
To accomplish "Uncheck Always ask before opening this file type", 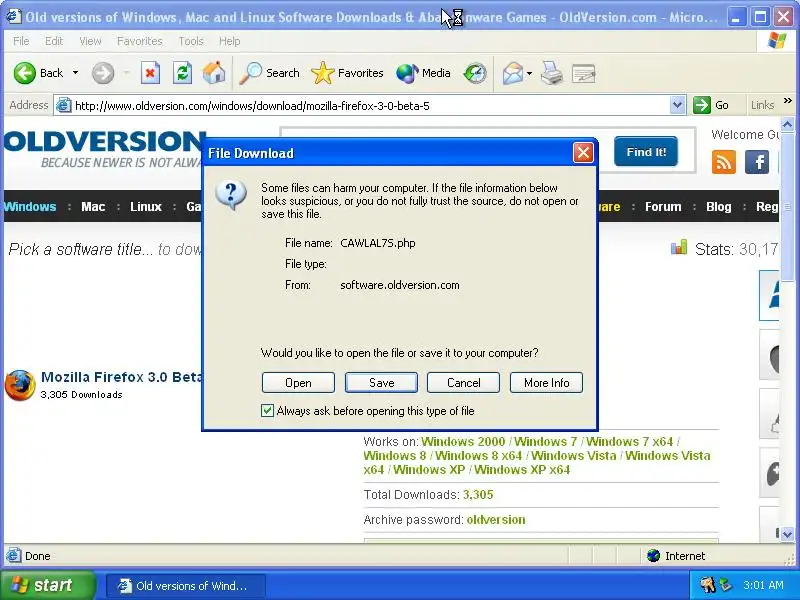I will pos(267,411).
